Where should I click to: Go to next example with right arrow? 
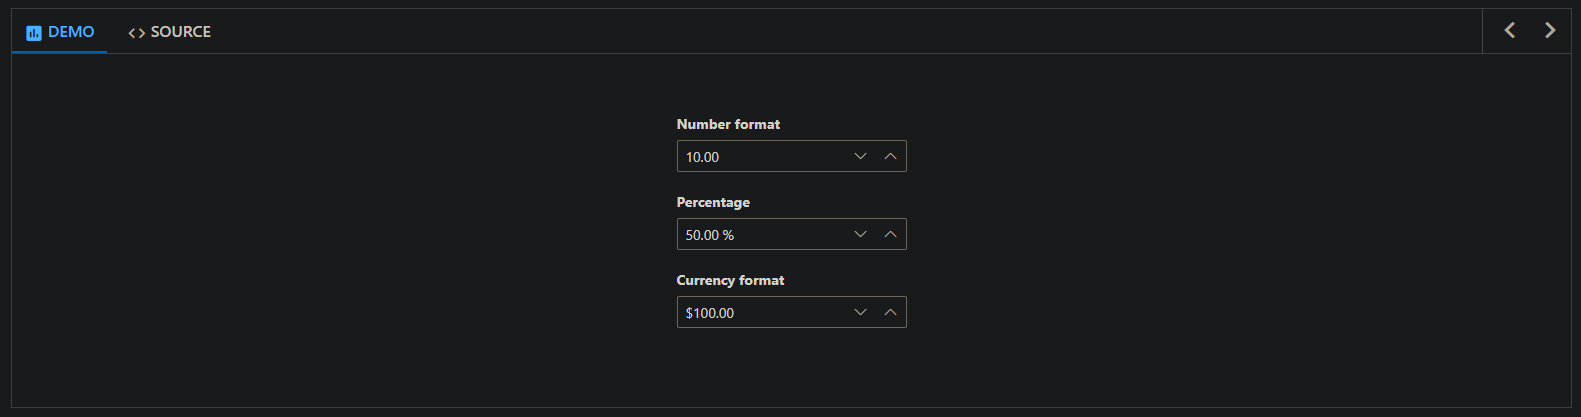[x=1550, y=30]
